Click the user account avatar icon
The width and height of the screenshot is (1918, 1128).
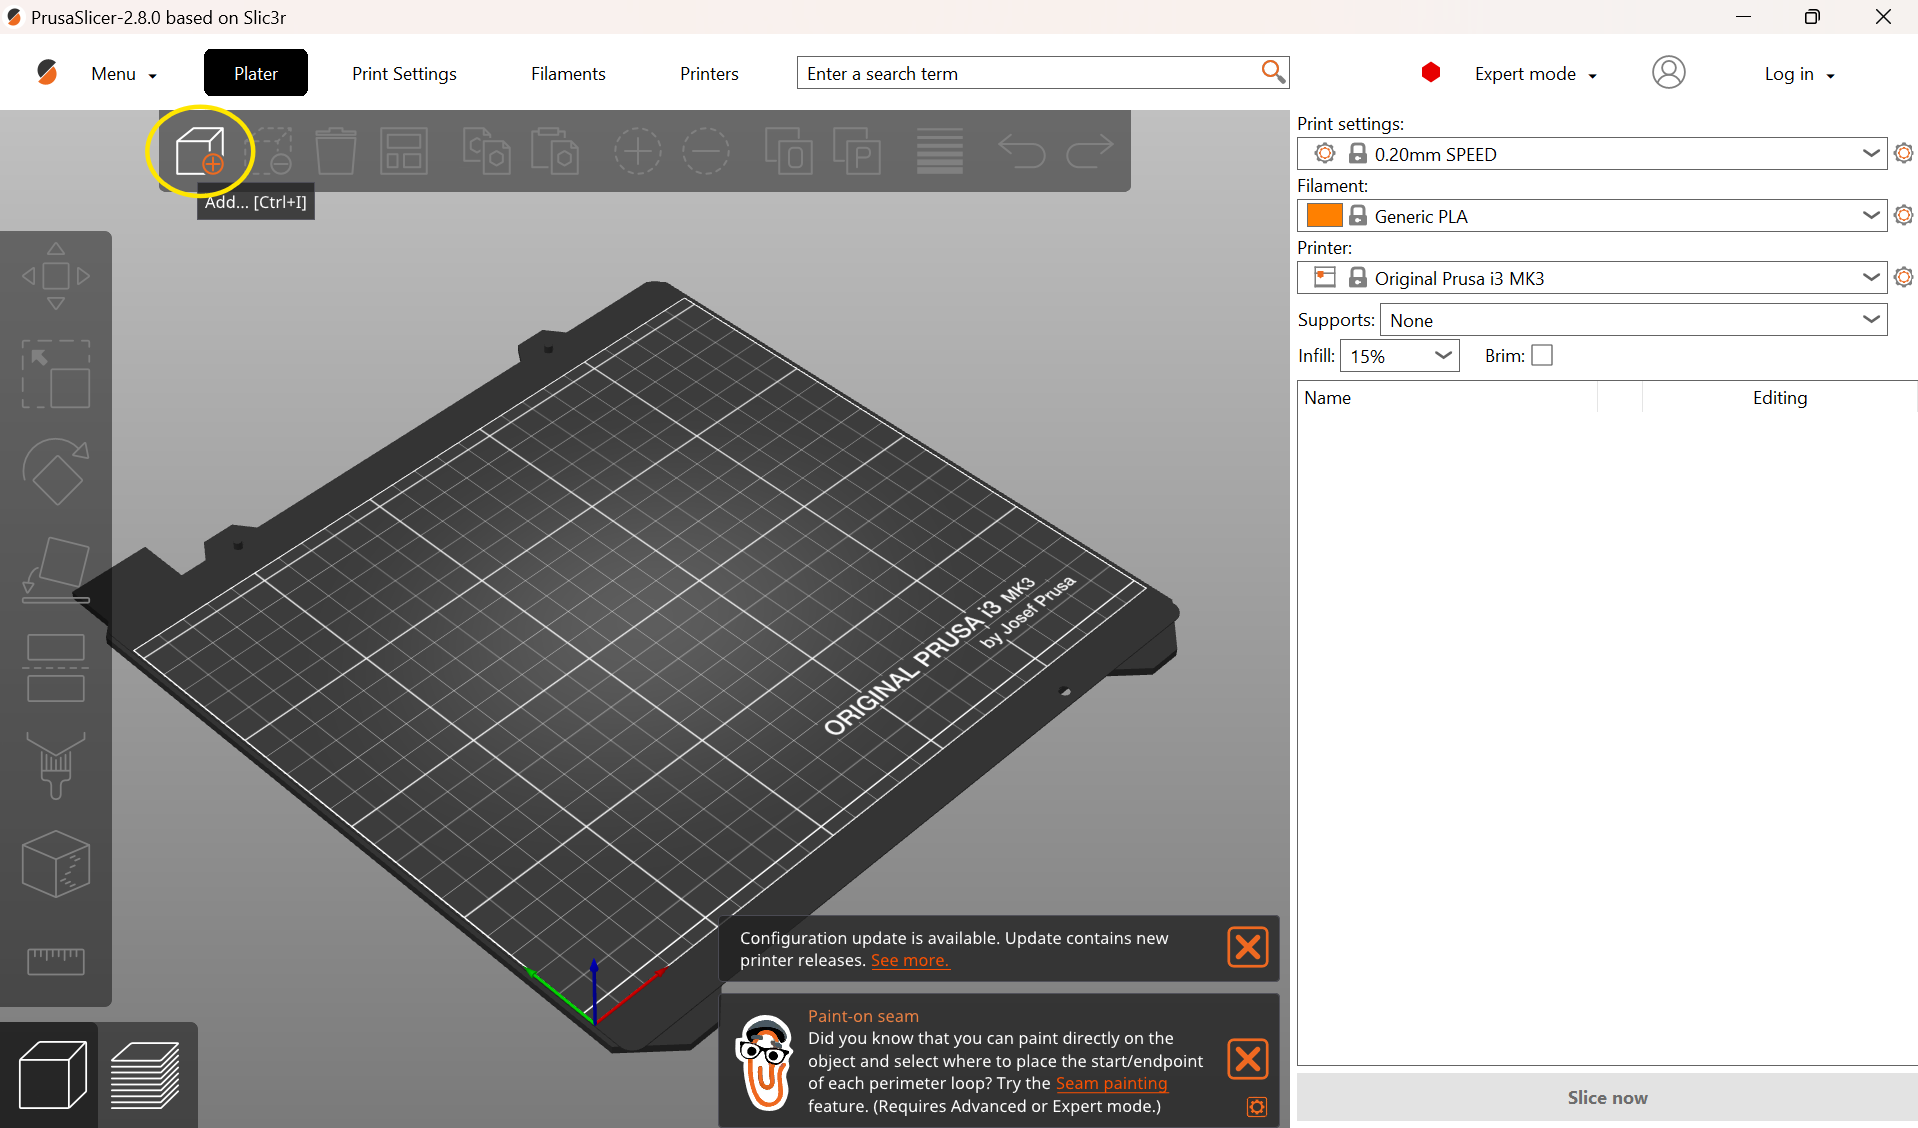[x=1668, y=73]
